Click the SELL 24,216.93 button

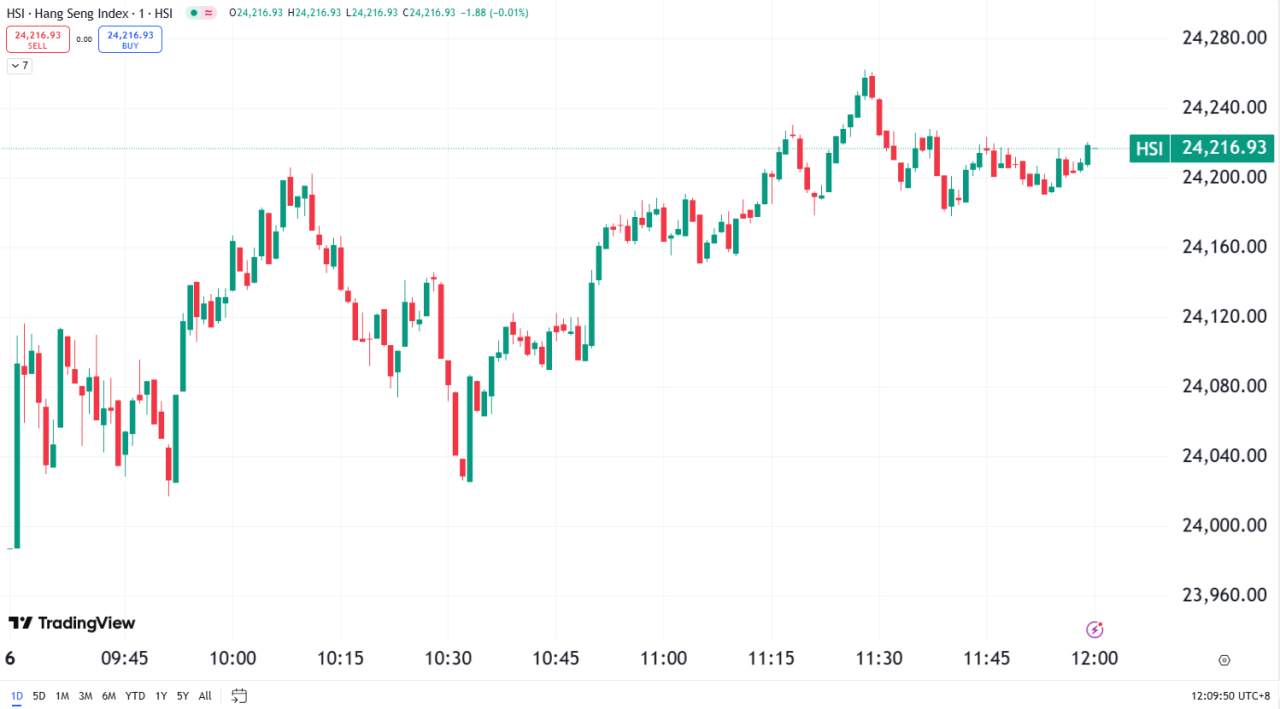(x=38, y=39)
